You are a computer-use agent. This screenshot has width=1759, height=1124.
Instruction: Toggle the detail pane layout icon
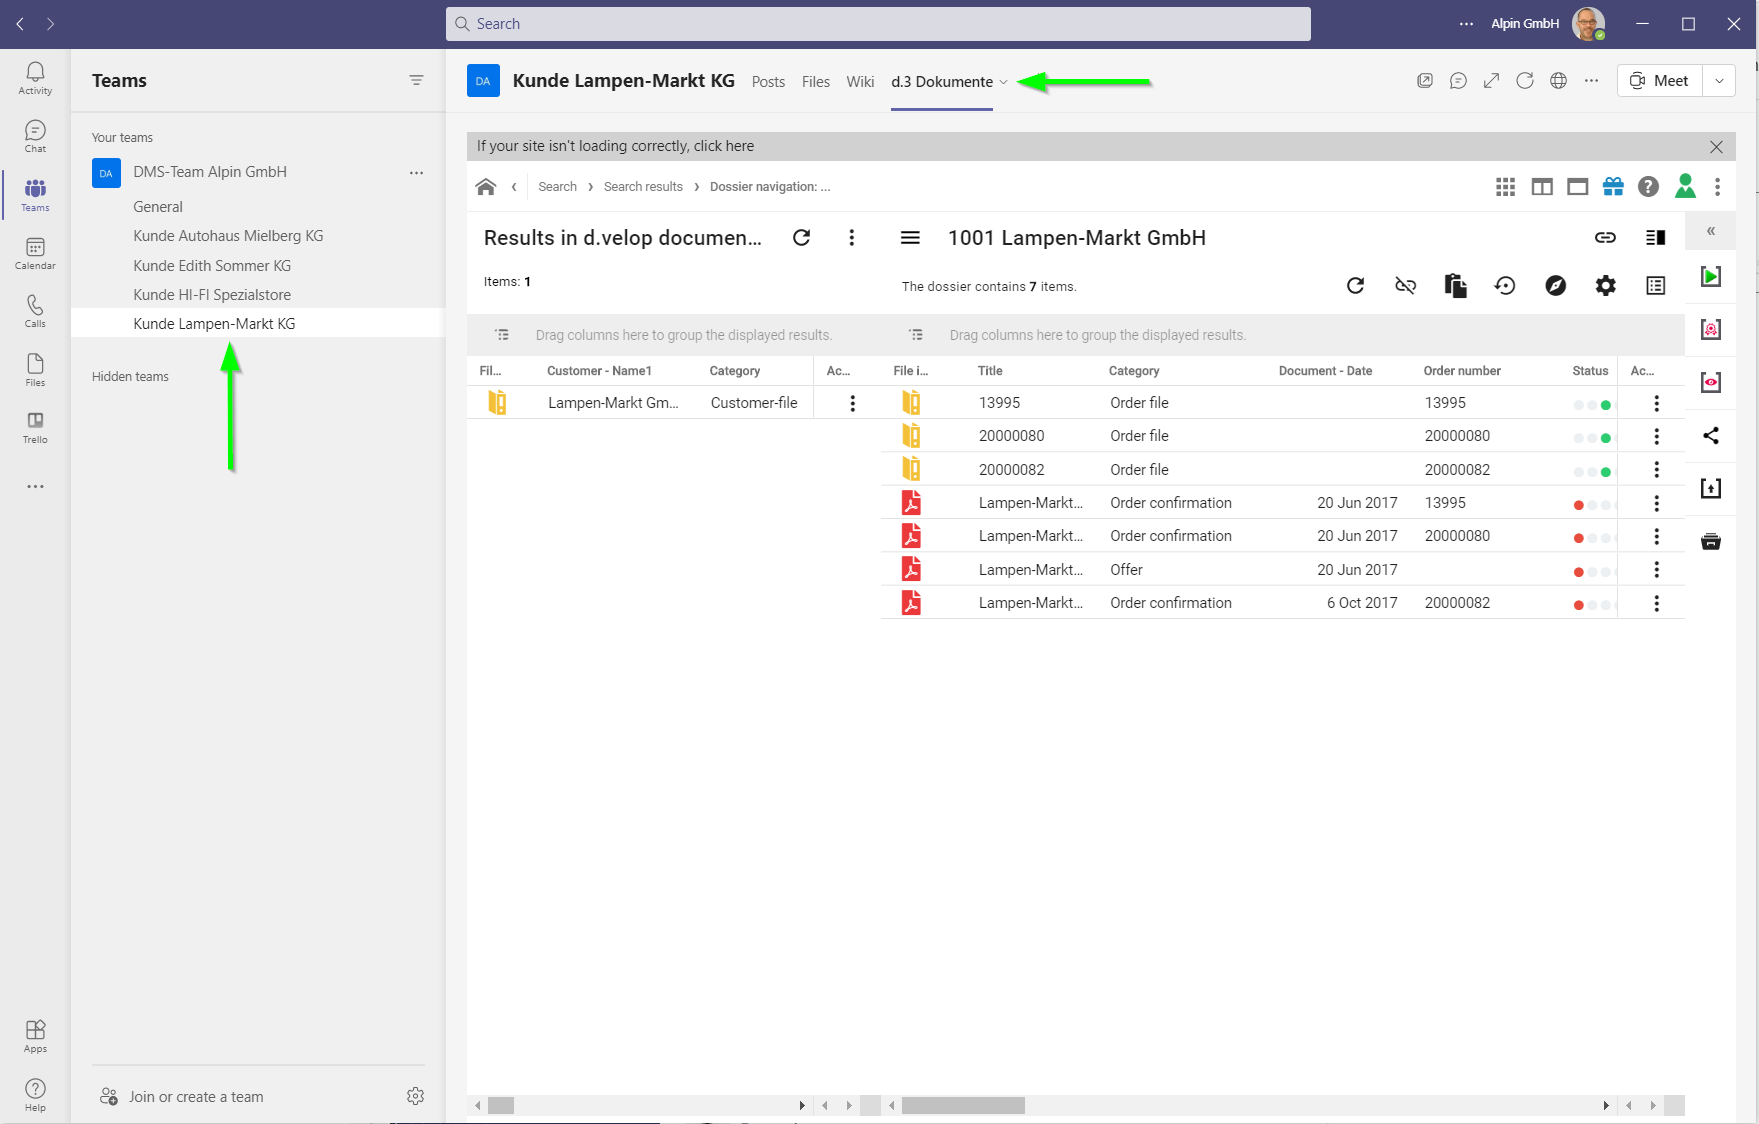(1655, 237)
